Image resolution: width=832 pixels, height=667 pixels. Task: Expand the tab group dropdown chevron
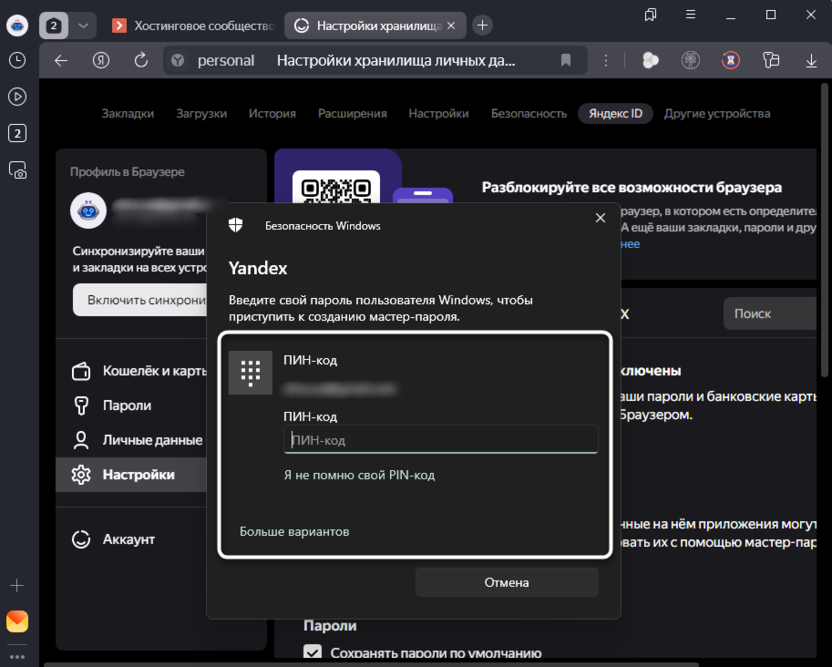83,25
